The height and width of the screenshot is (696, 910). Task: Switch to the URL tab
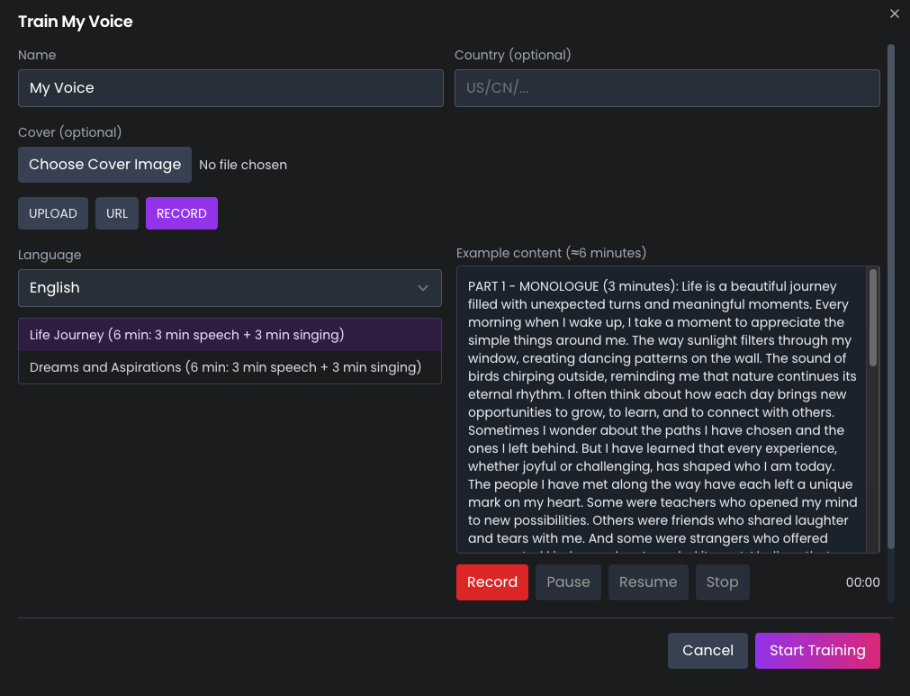click(x=117, y=213)
